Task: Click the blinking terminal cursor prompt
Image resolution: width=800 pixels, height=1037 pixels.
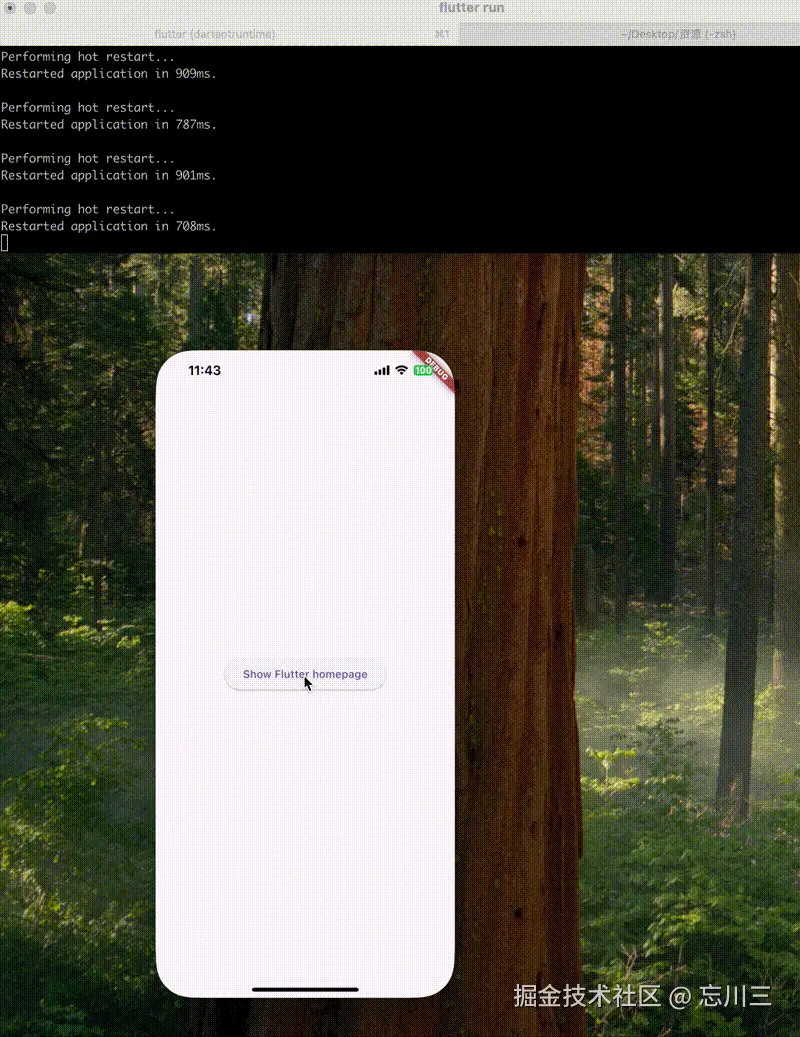Action: (4, 242)
